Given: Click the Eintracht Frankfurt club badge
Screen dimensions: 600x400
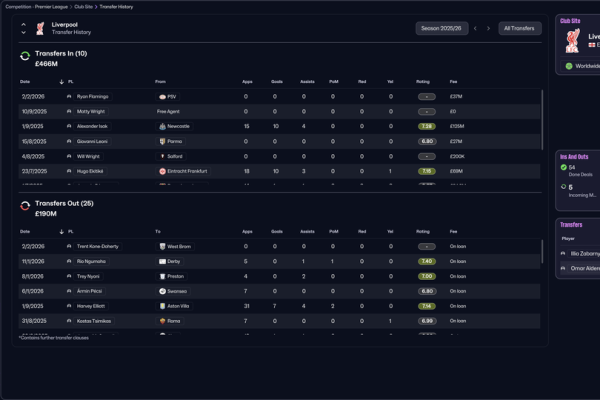Looking at the screenshot, I should [161, 171].
